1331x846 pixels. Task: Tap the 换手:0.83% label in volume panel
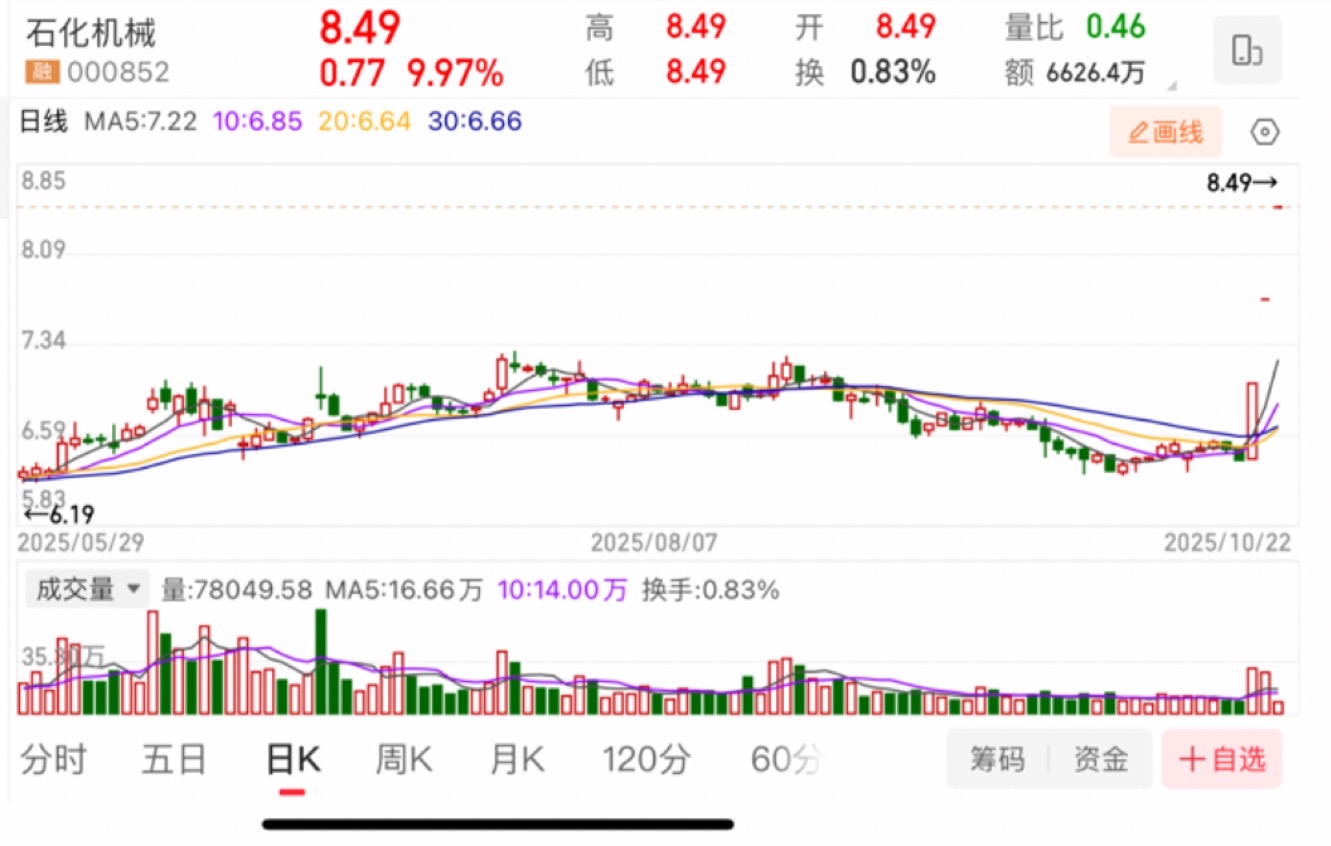click(710, 590)
